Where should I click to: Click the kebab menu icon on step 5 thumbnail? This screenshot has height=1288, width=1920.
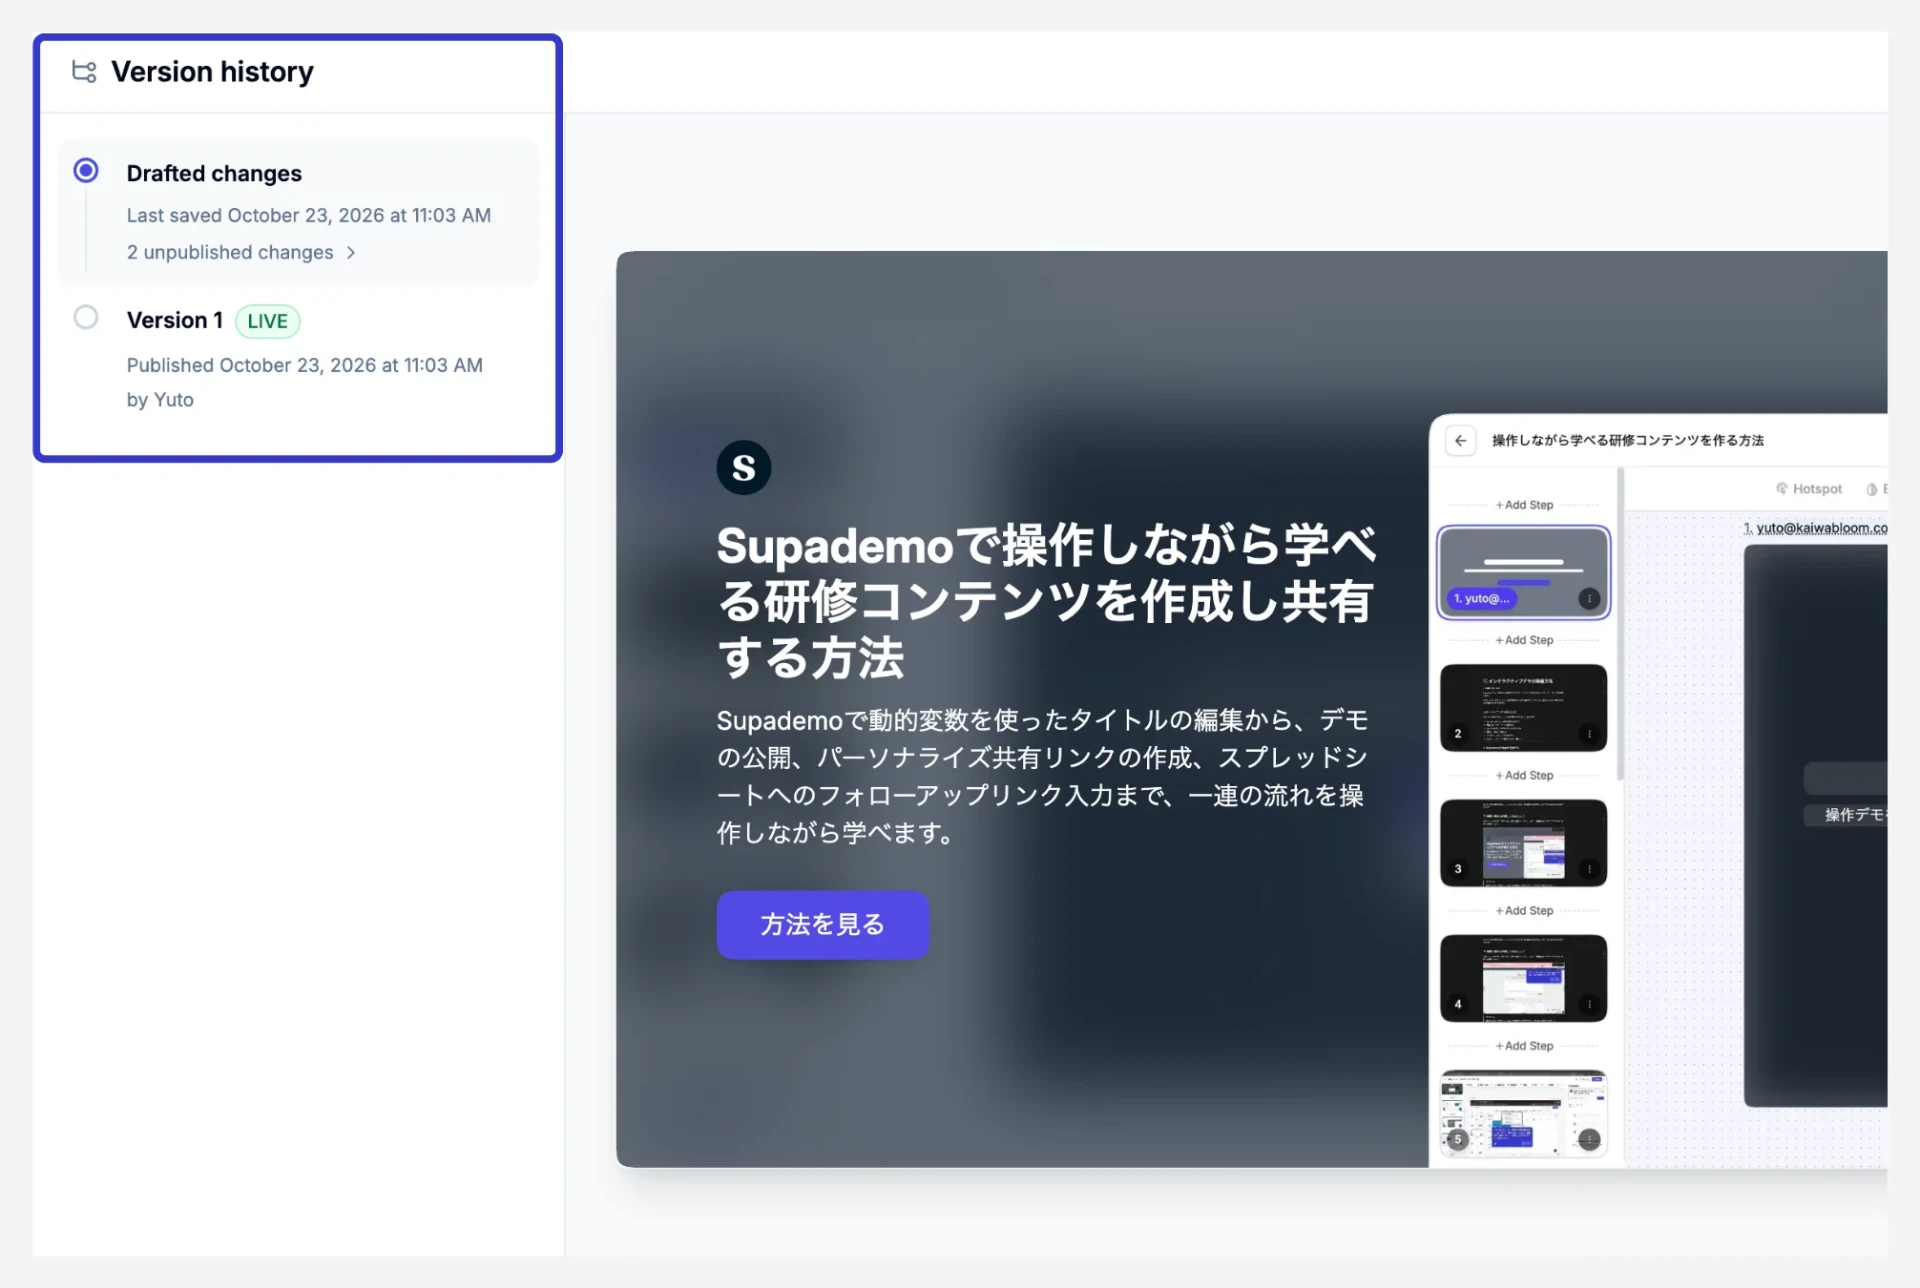point(1589,1140)
